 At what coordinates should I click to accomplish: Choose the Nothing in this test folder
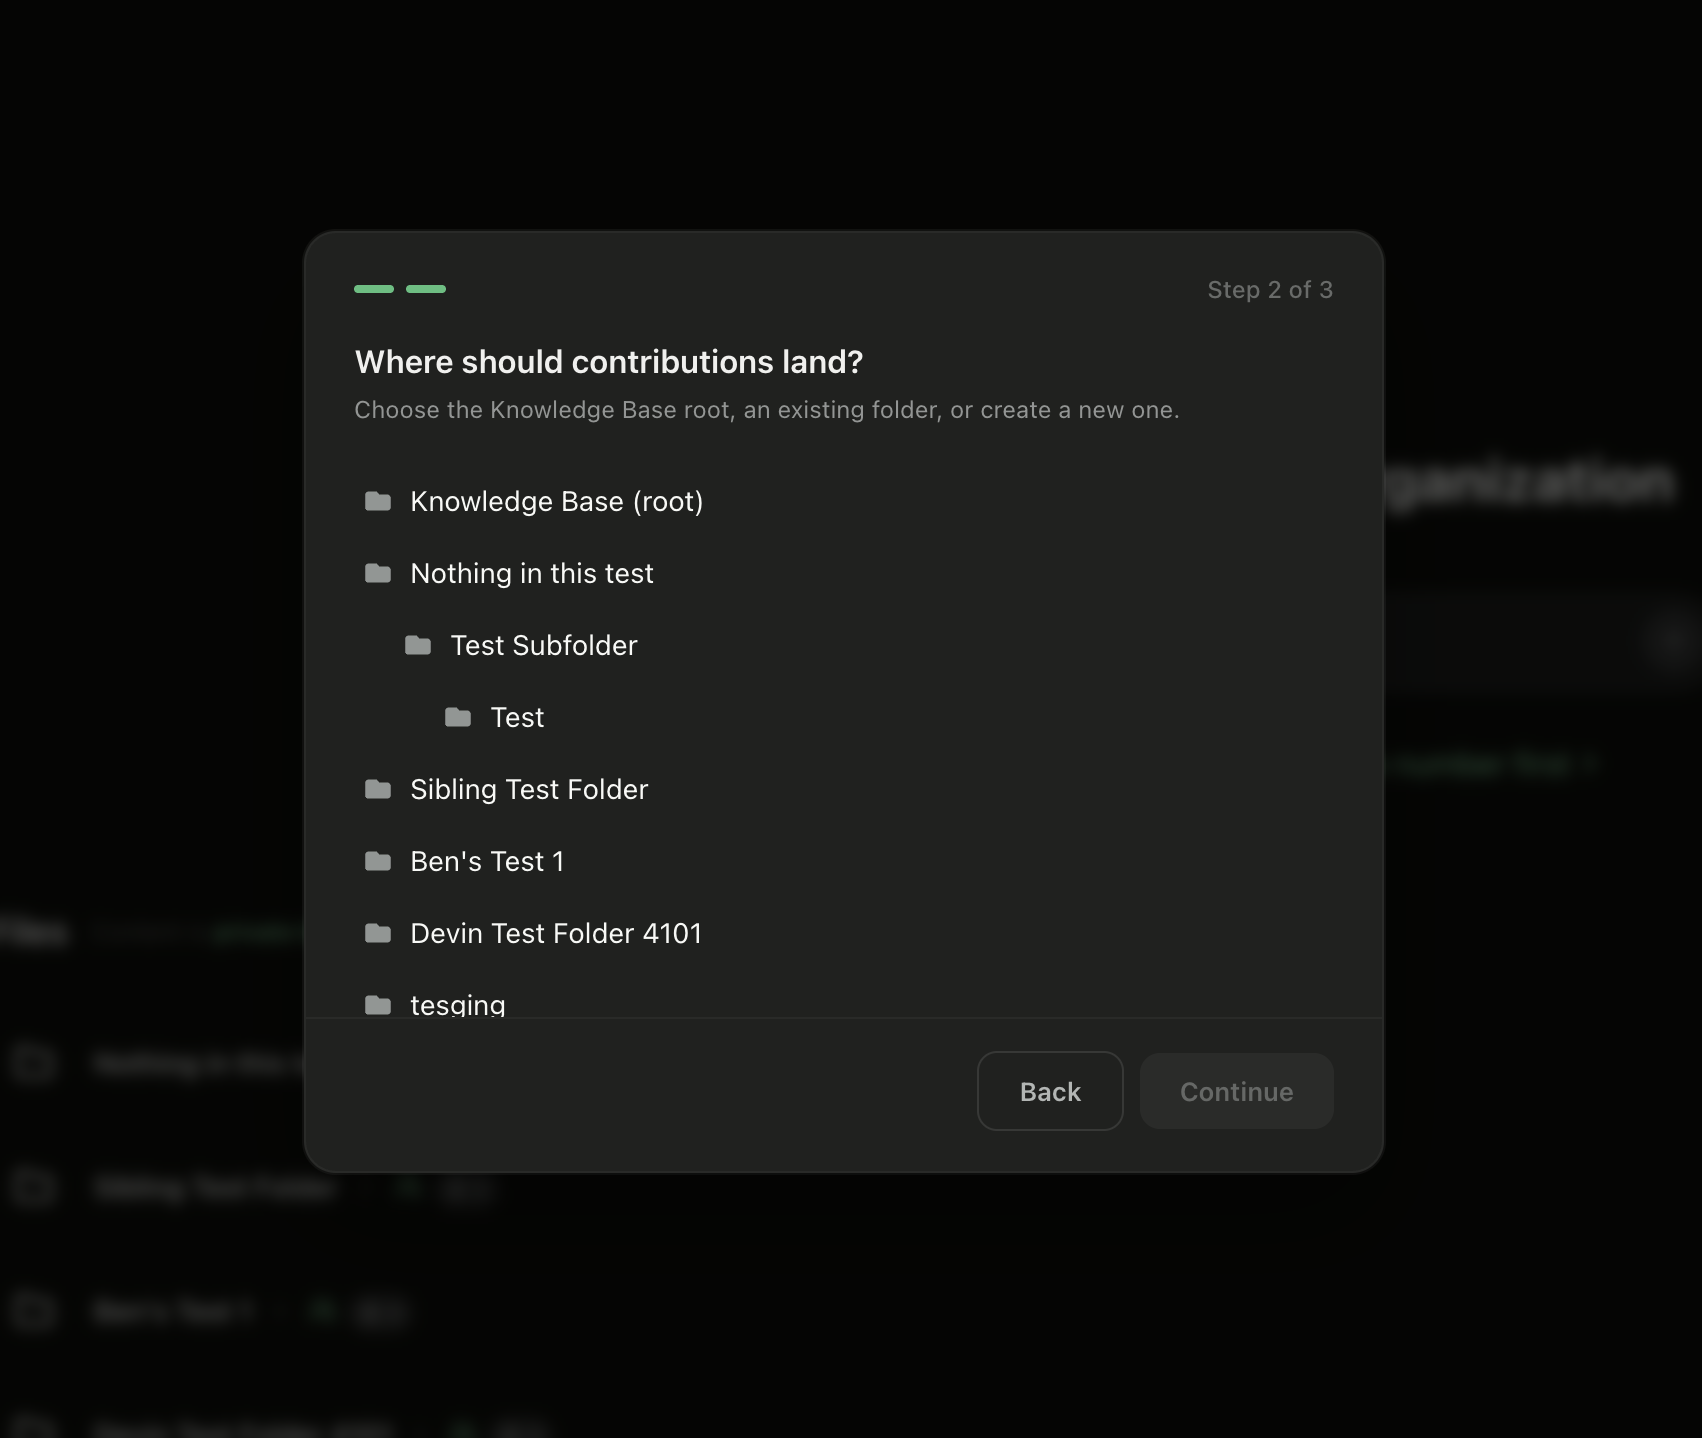(532, 573)
